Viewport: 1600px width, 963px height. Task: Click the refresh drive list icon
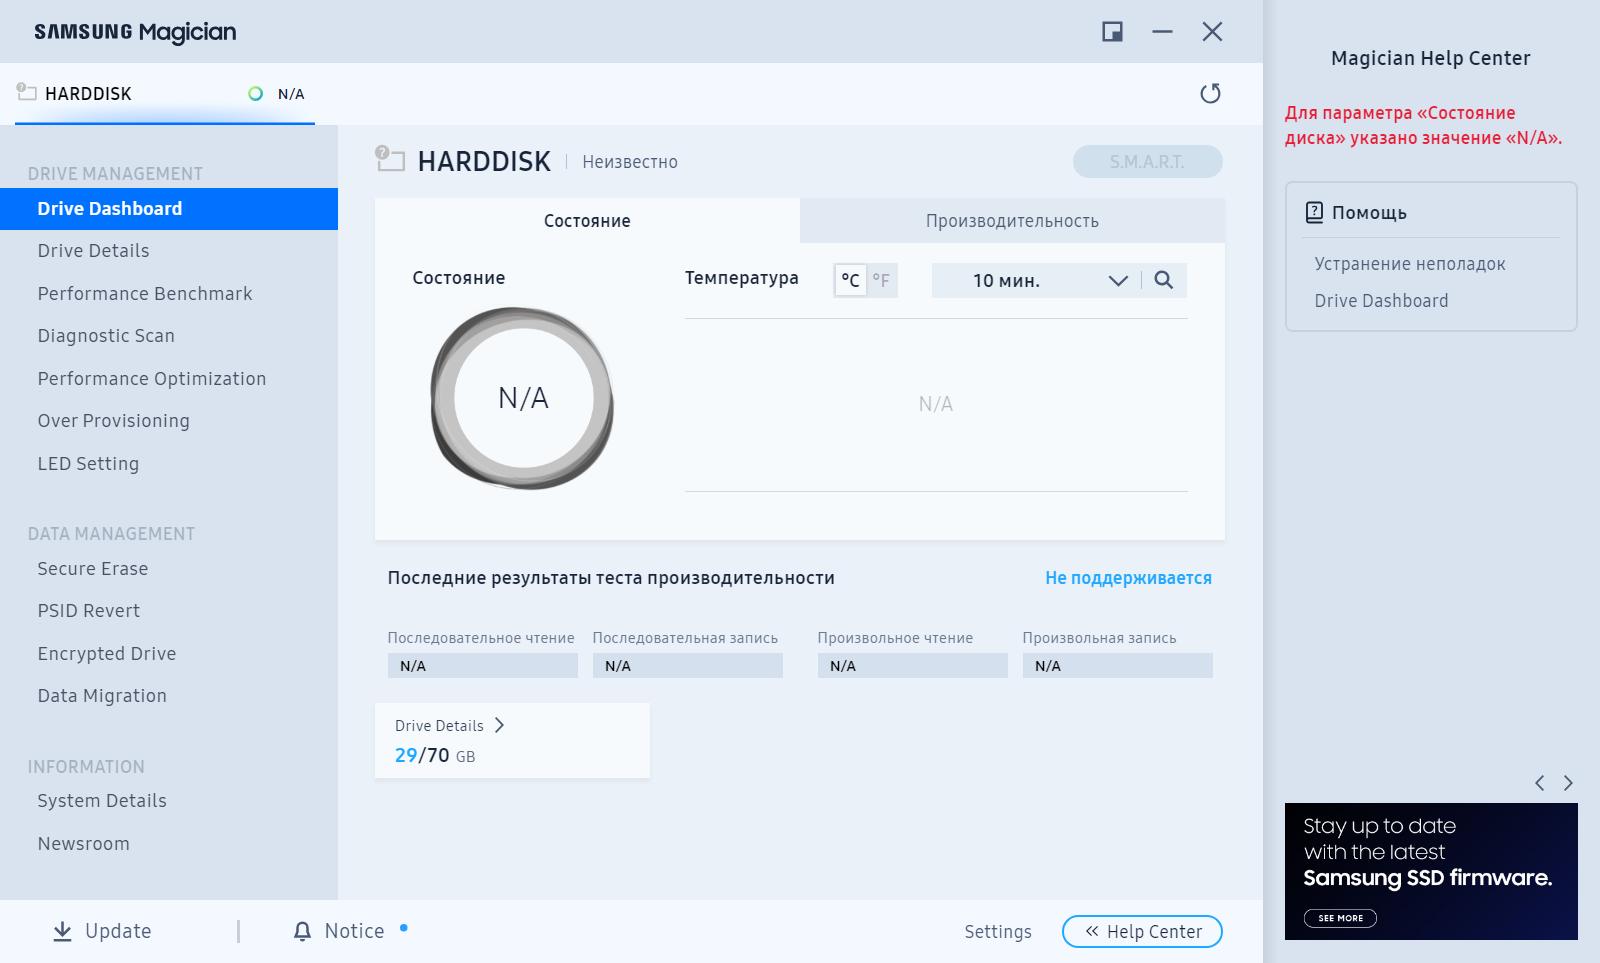tap(1210, 93)
